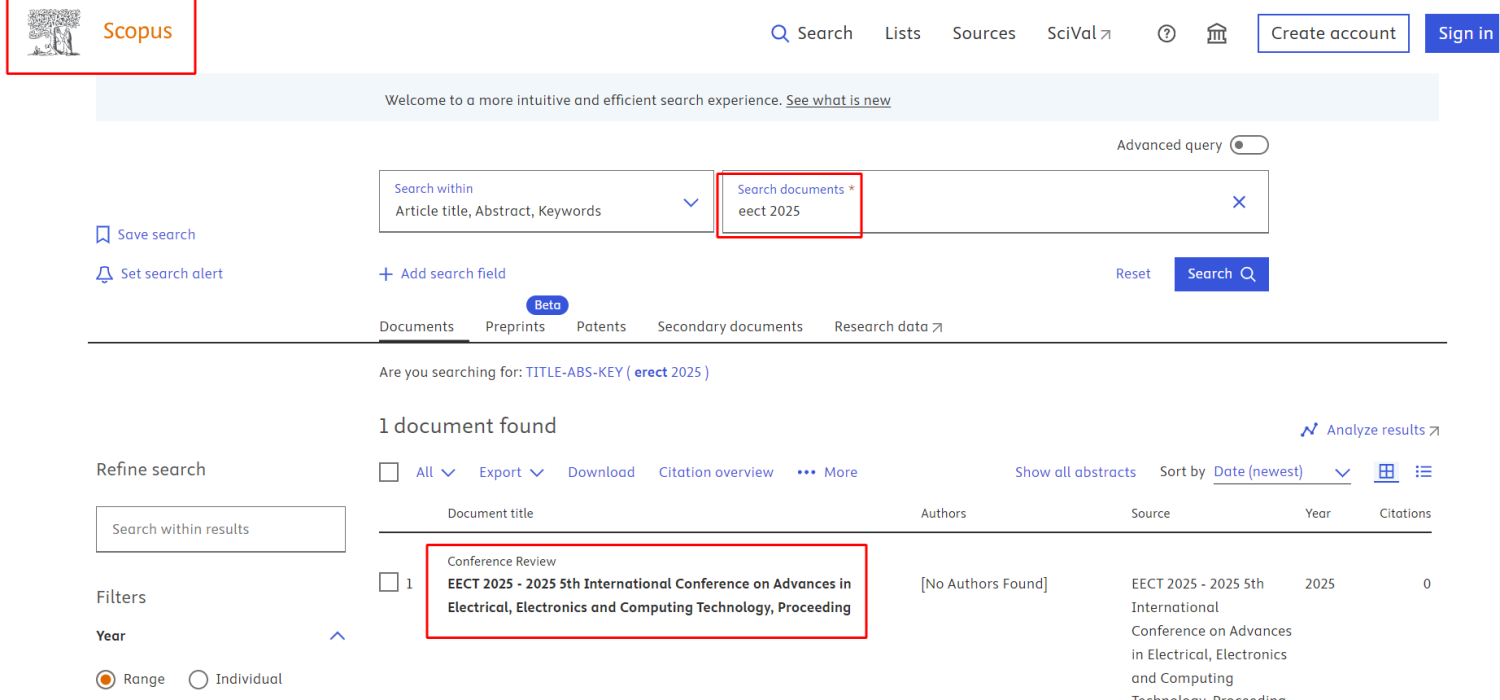Image resolution: width=1500 pixels, height=700 pixels.
Task: Click the Reset link
Action: point(1133,274)
